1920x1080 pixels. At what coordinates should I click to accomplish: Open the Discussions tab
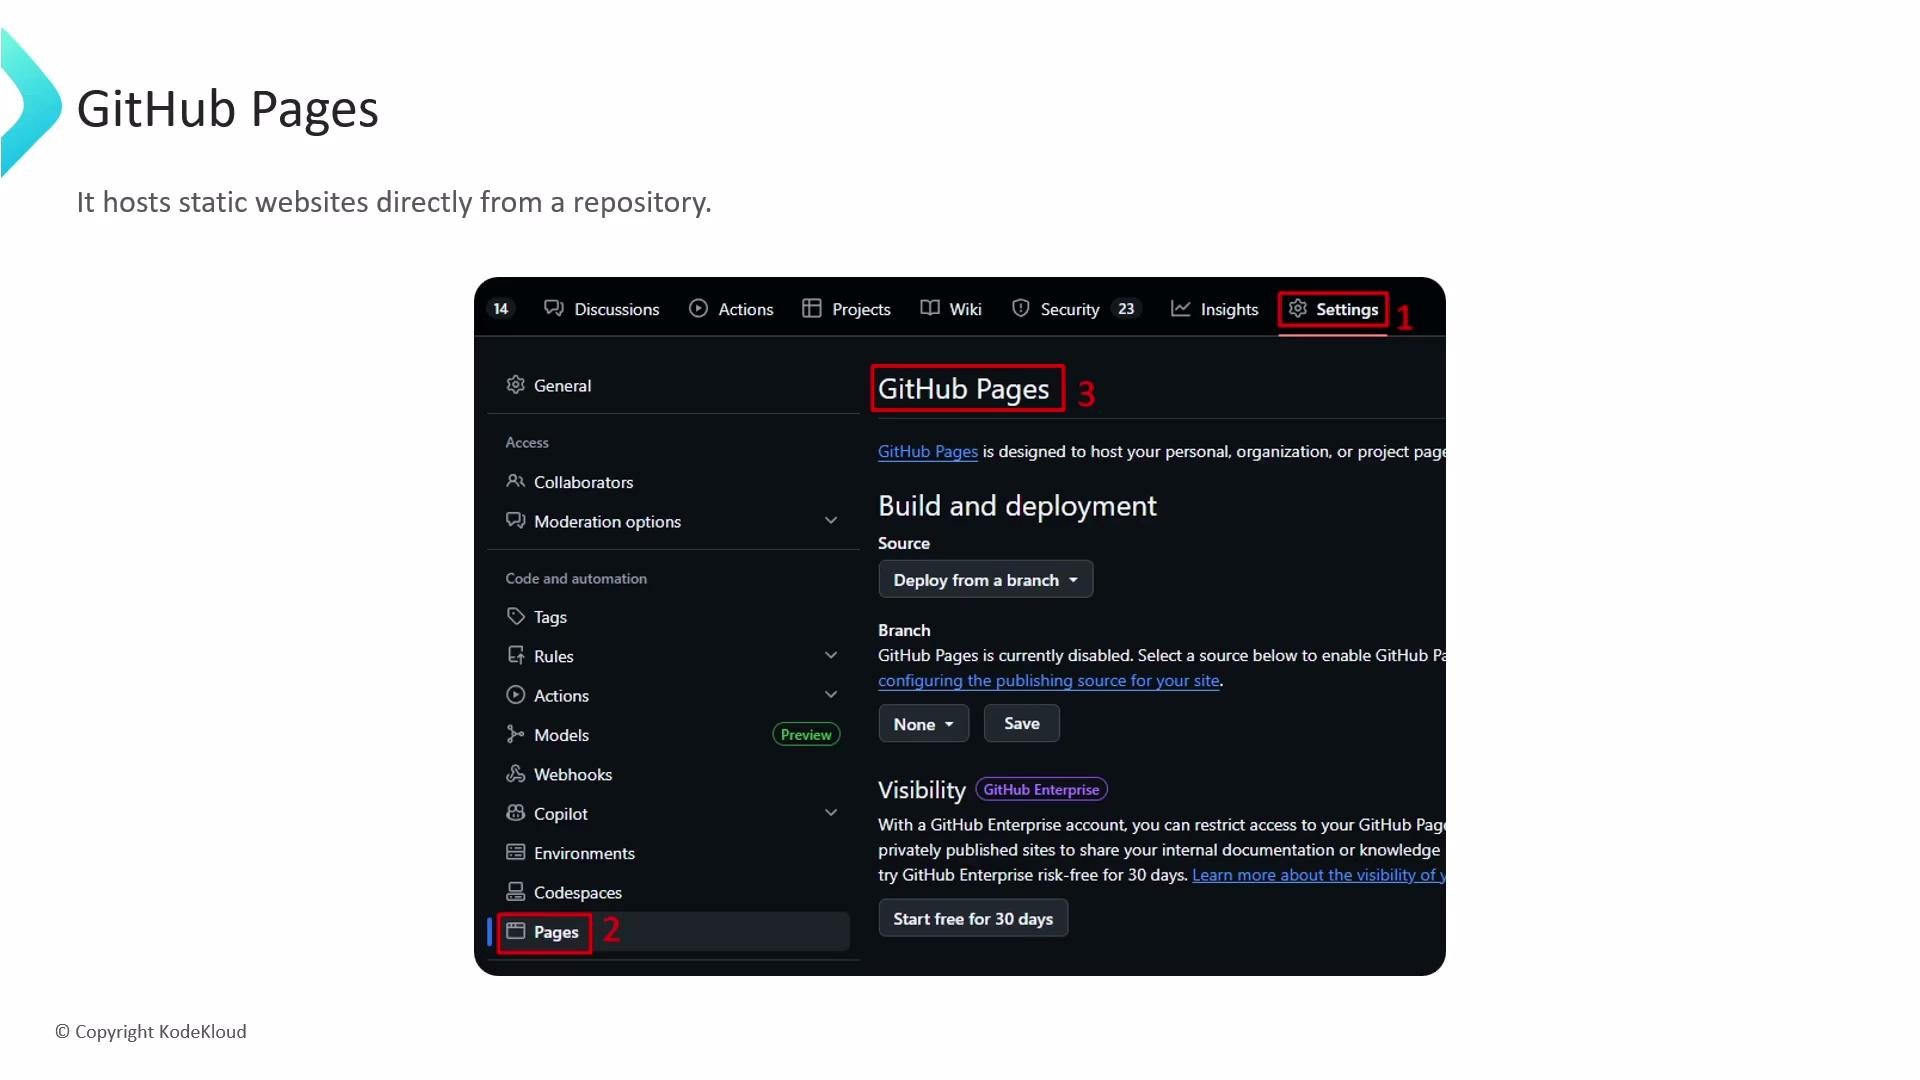tap(601, 309)
